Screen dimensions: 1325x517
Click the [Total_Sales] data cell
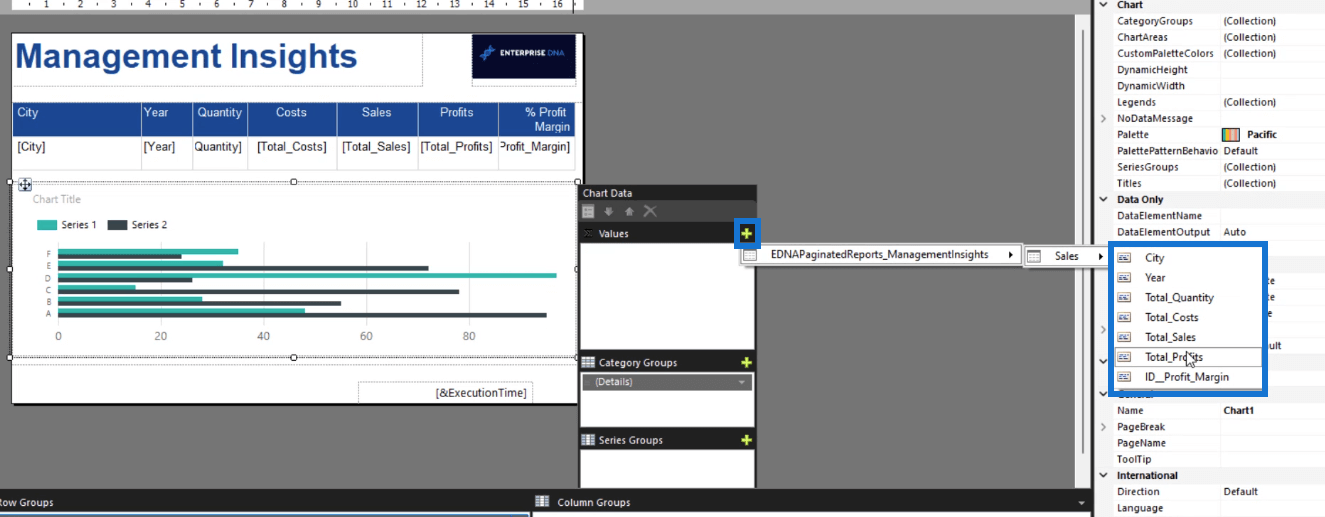(x=377, y=153)
